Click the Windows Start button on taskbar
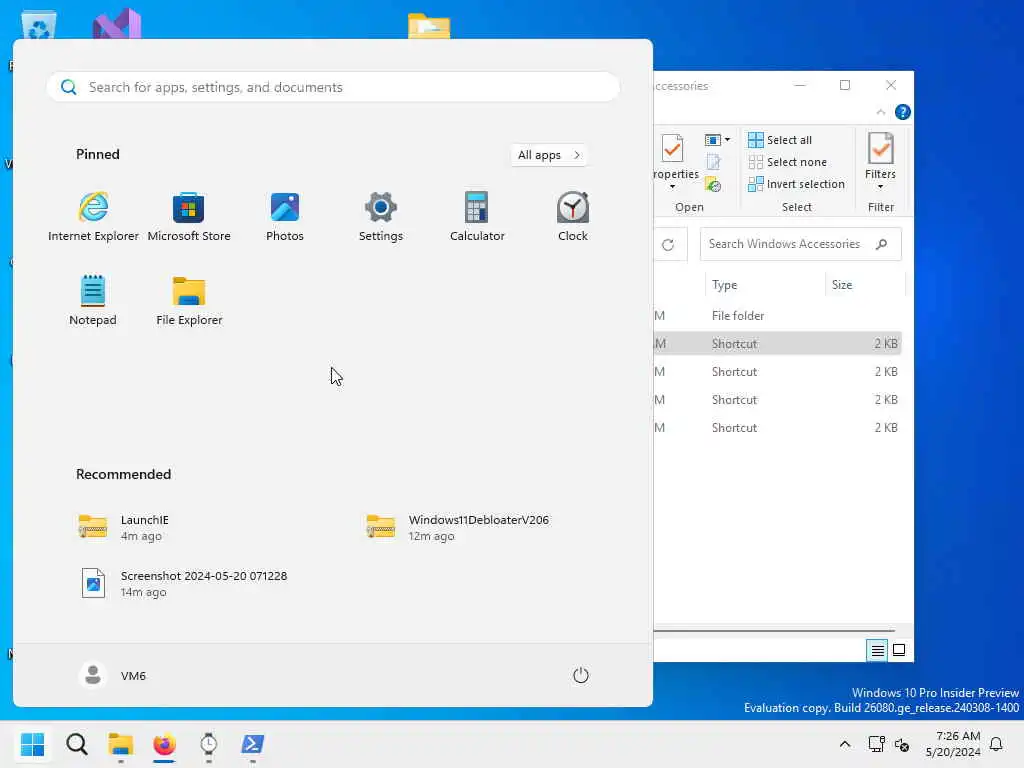Screen dimensions: 1024x768 point(33,744)
